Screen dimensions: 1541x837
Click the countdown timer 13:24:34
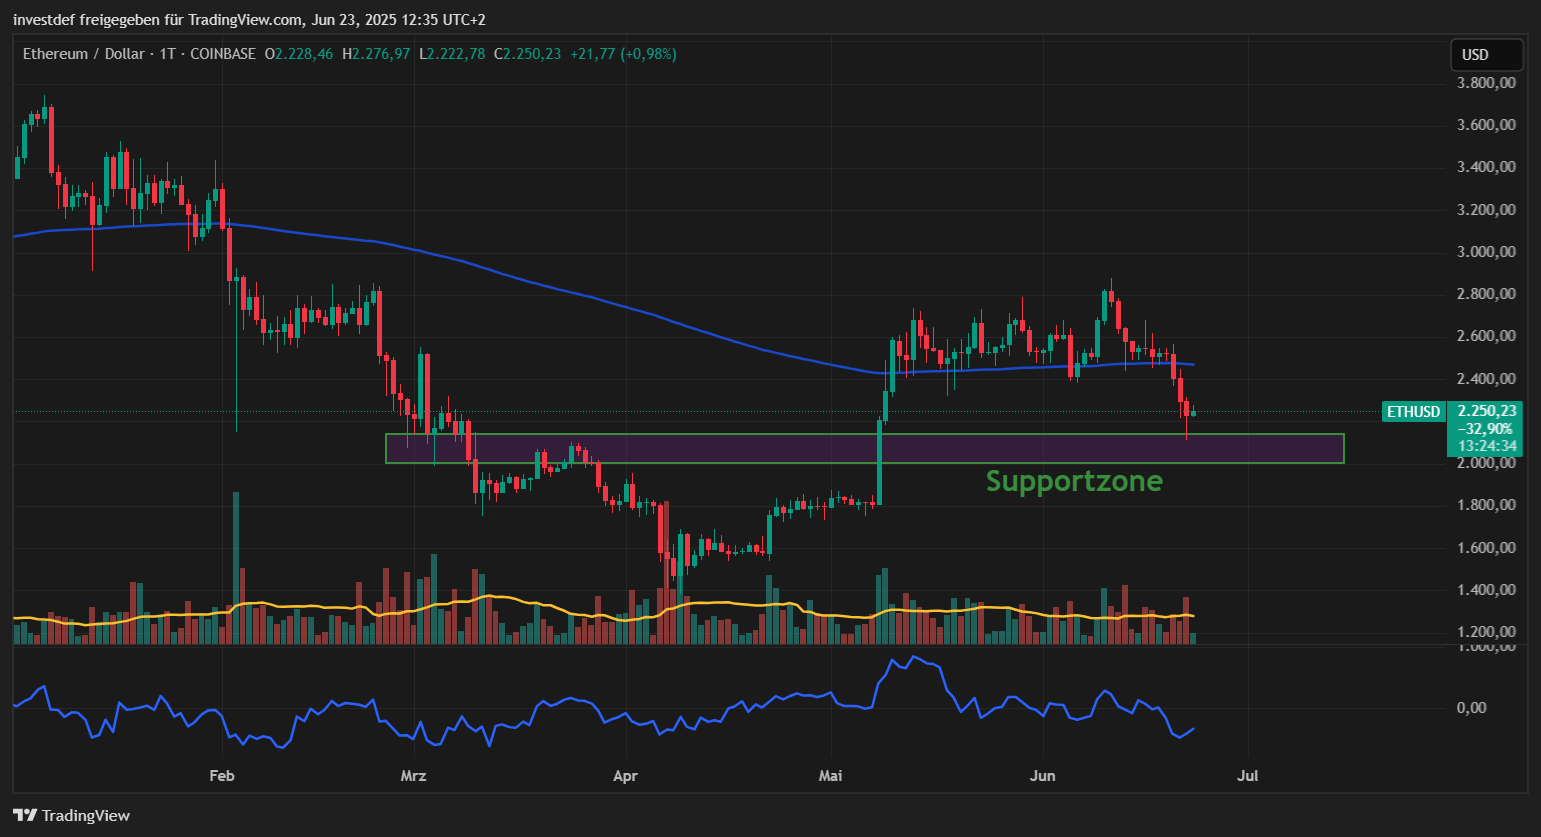[1487, 446]
